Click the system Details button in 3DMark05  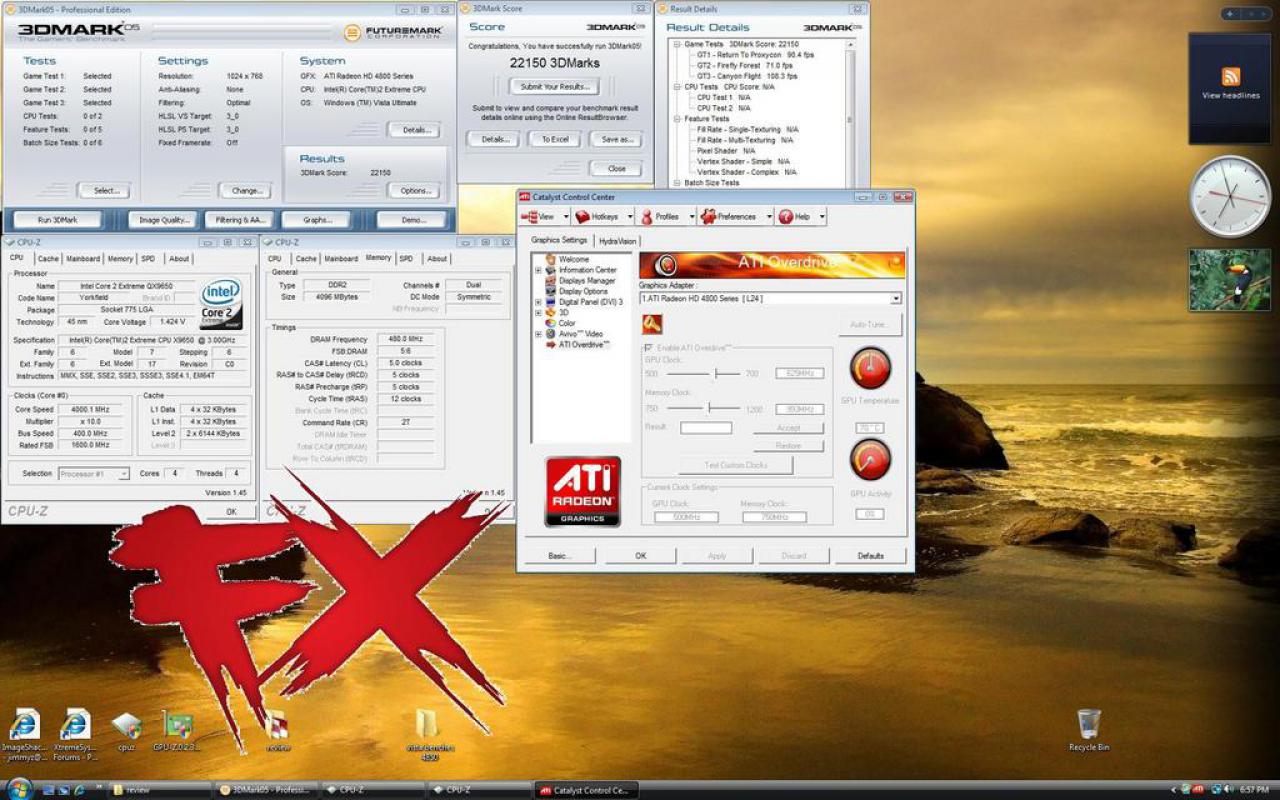pos(413,130)
